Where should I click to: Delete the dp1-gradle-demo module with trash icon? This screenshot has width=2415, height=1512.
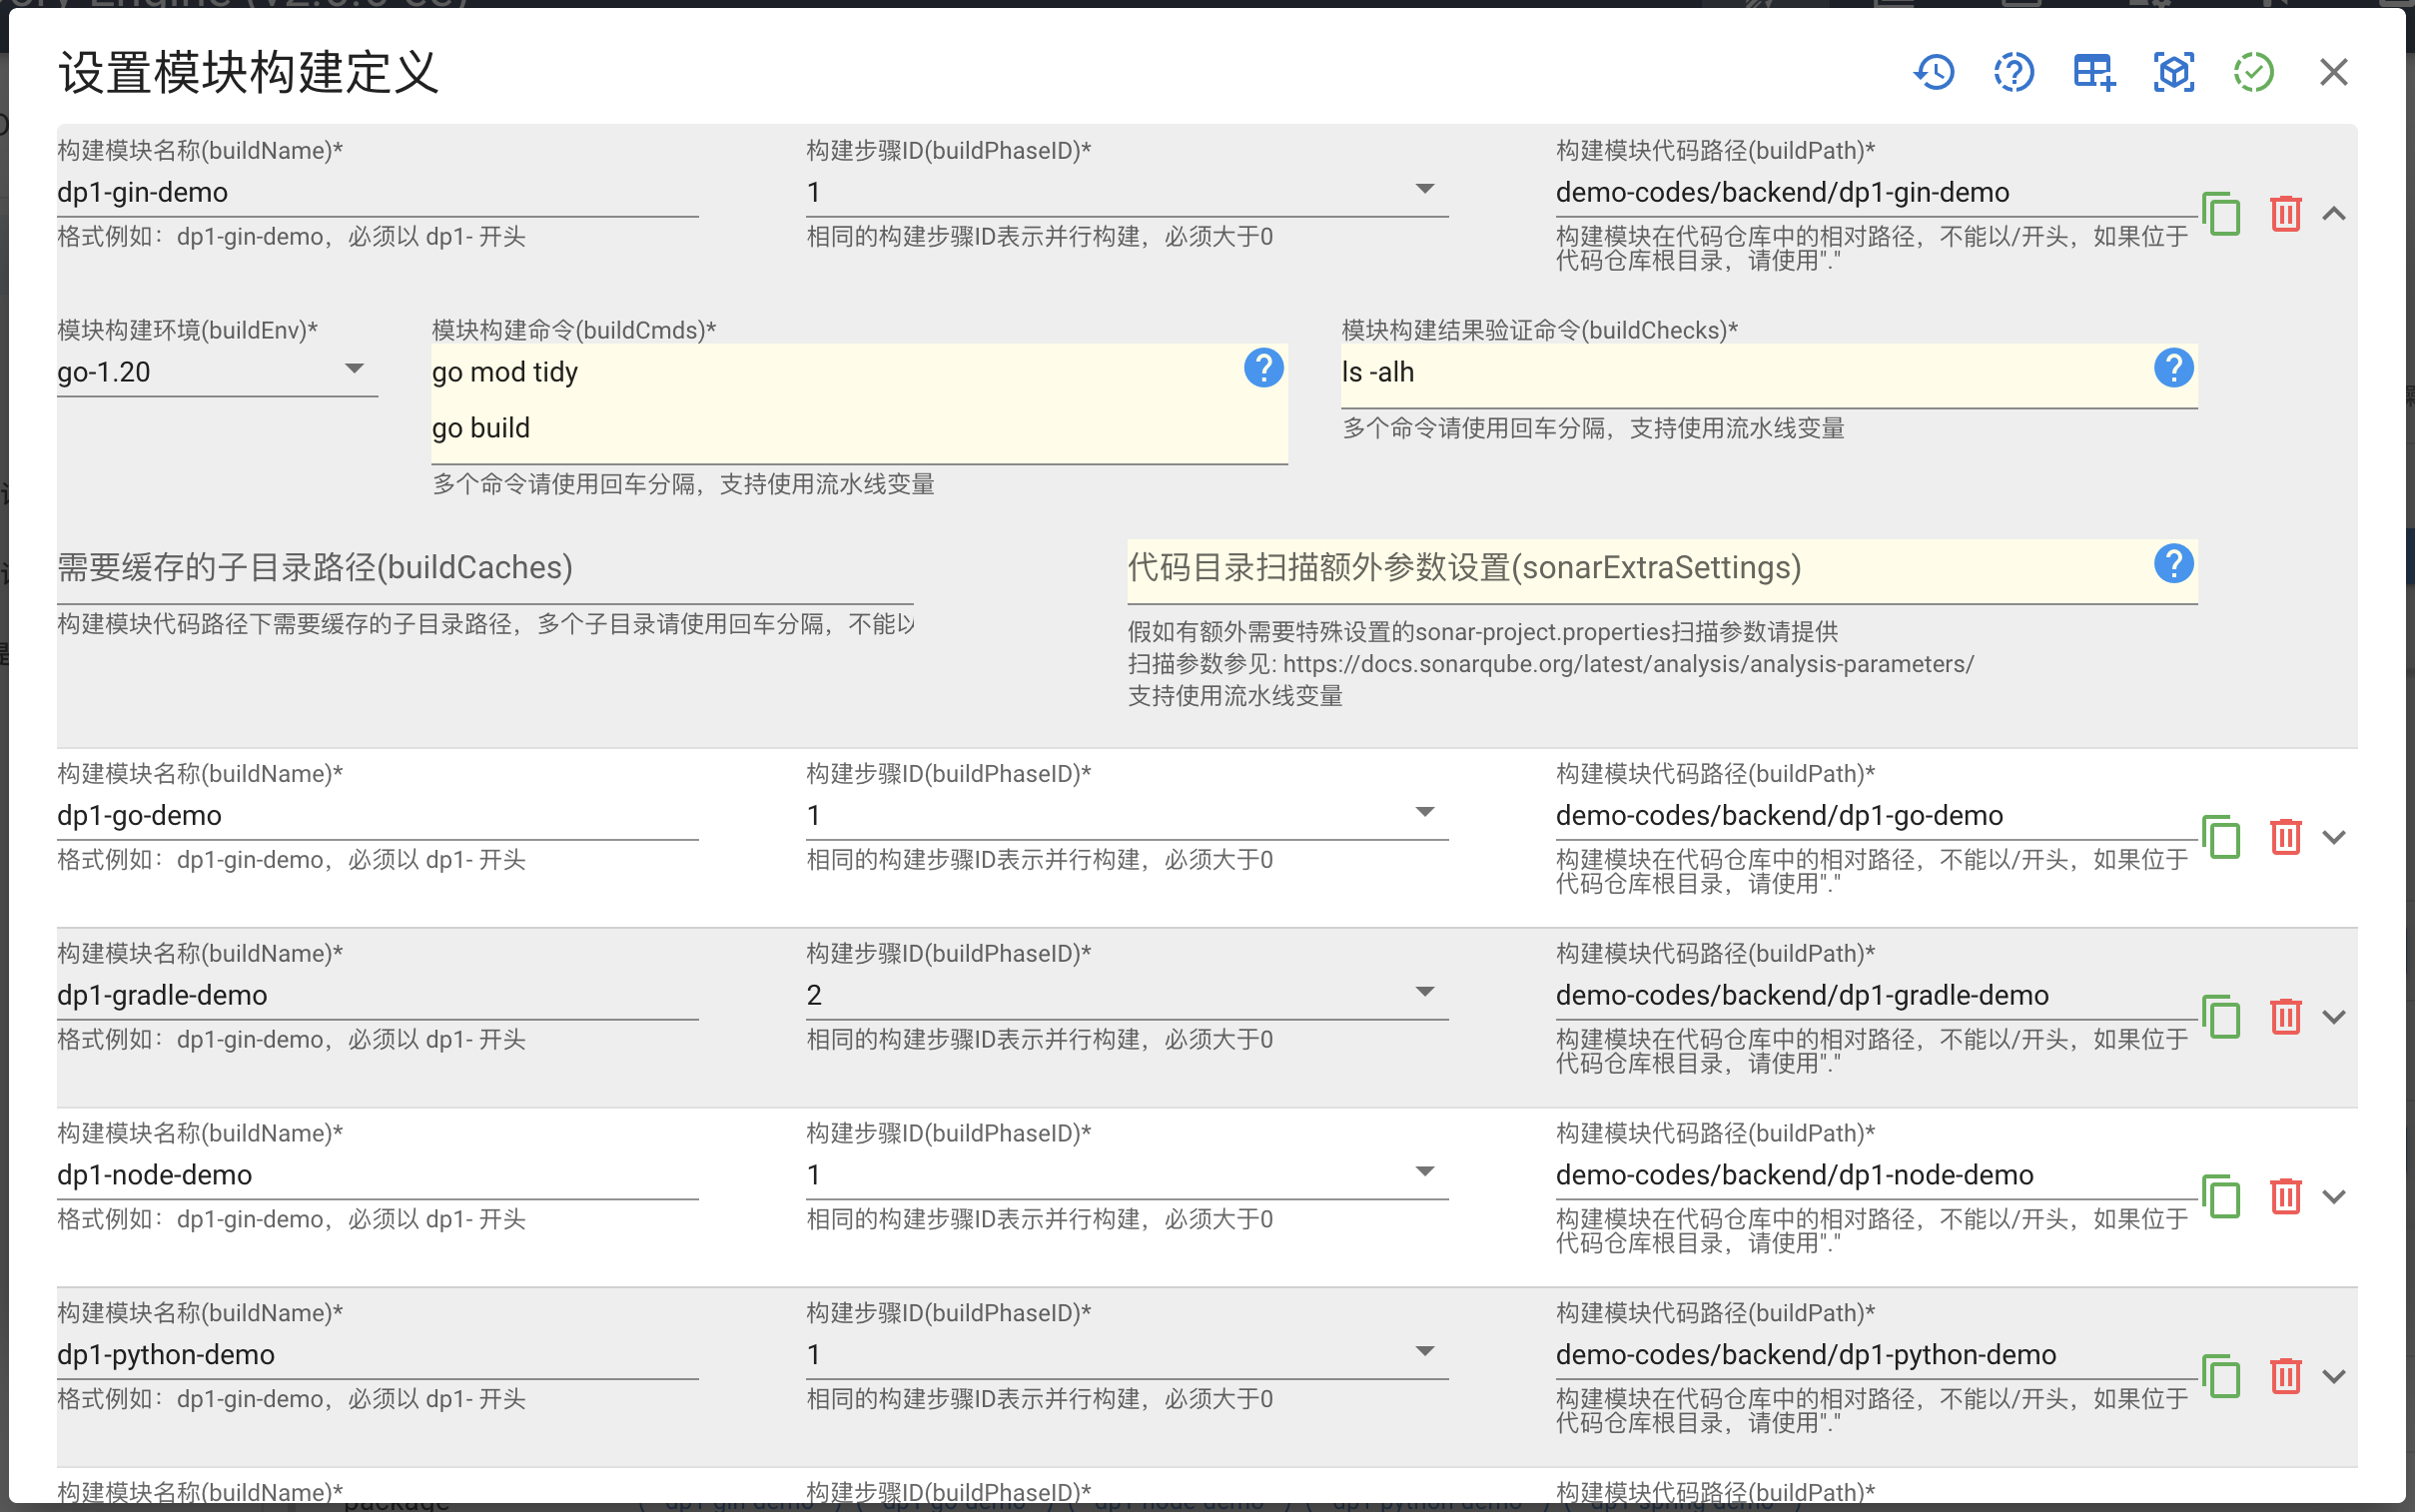pyautogui.click(x=2286, y=1016)
